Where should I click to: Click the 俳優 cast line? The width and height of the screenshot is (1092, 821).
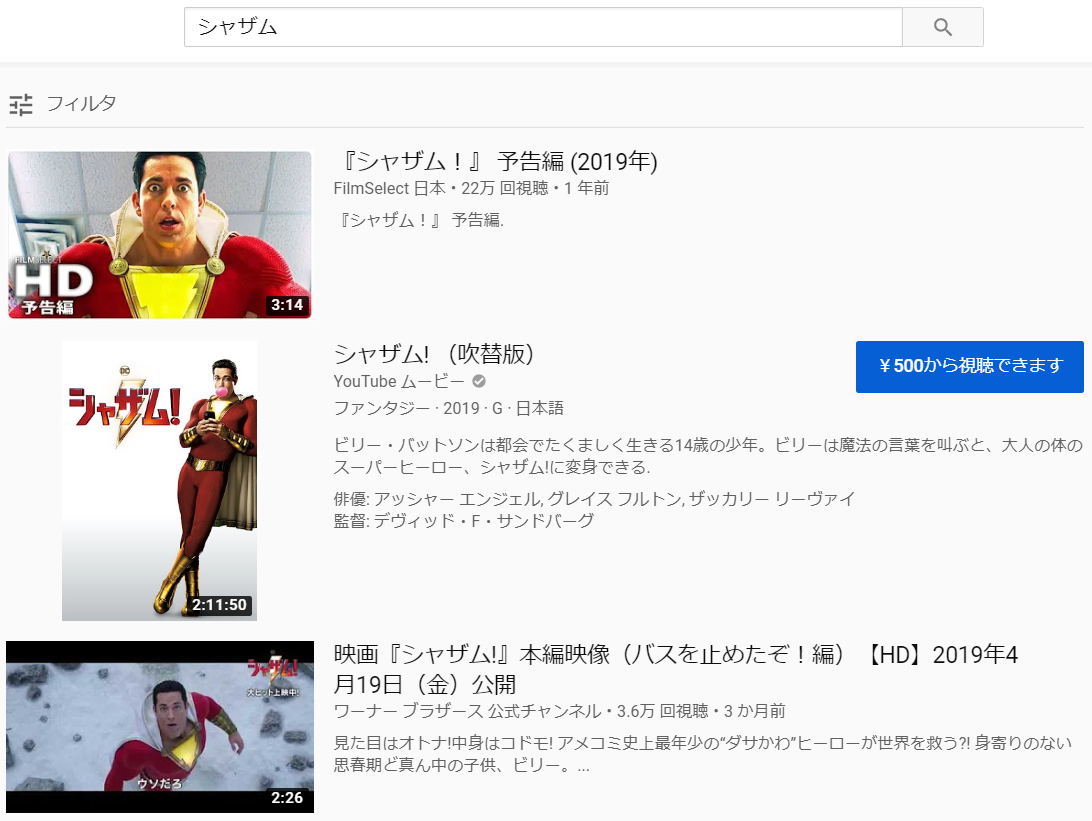coord(594,499)
